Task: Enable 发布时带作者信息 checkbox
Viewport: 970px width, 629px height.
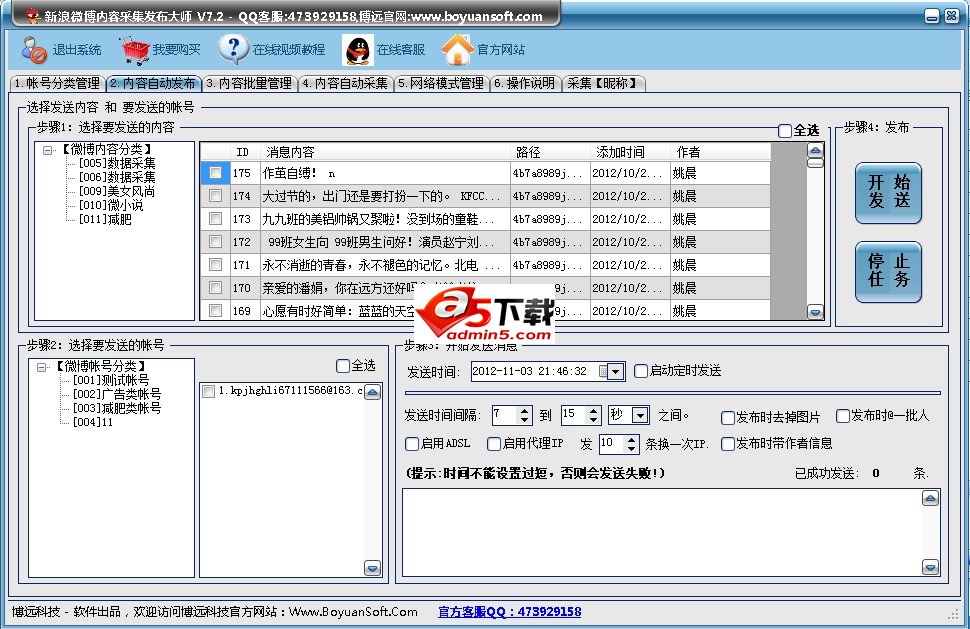Action: pyautogui.click(x=728, y=444)
